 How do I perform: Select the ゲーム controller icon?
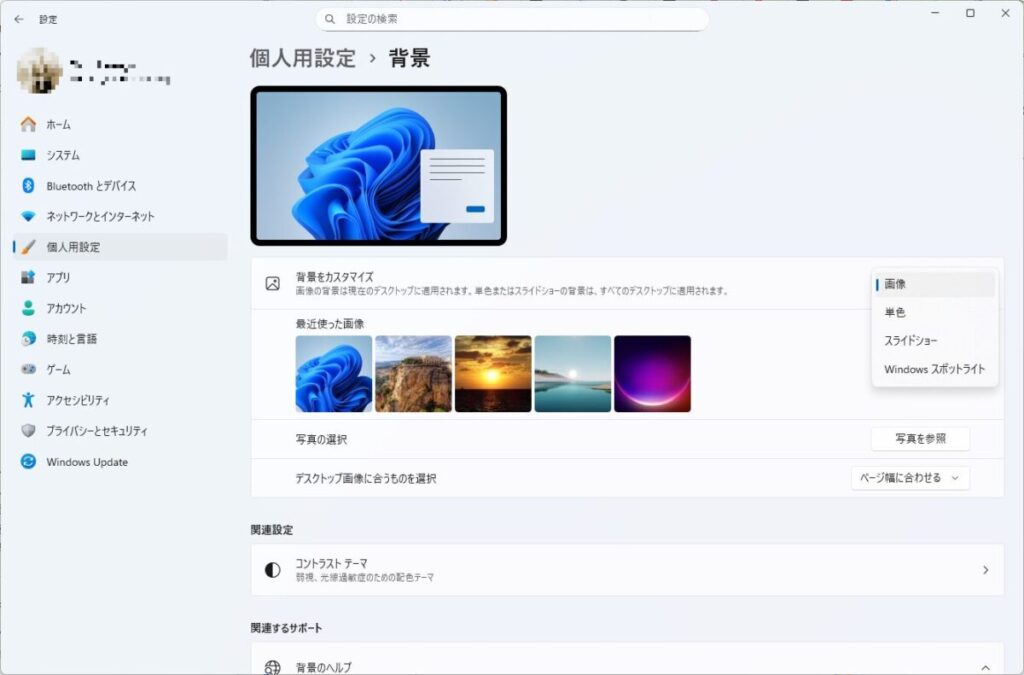pos(28,369)
